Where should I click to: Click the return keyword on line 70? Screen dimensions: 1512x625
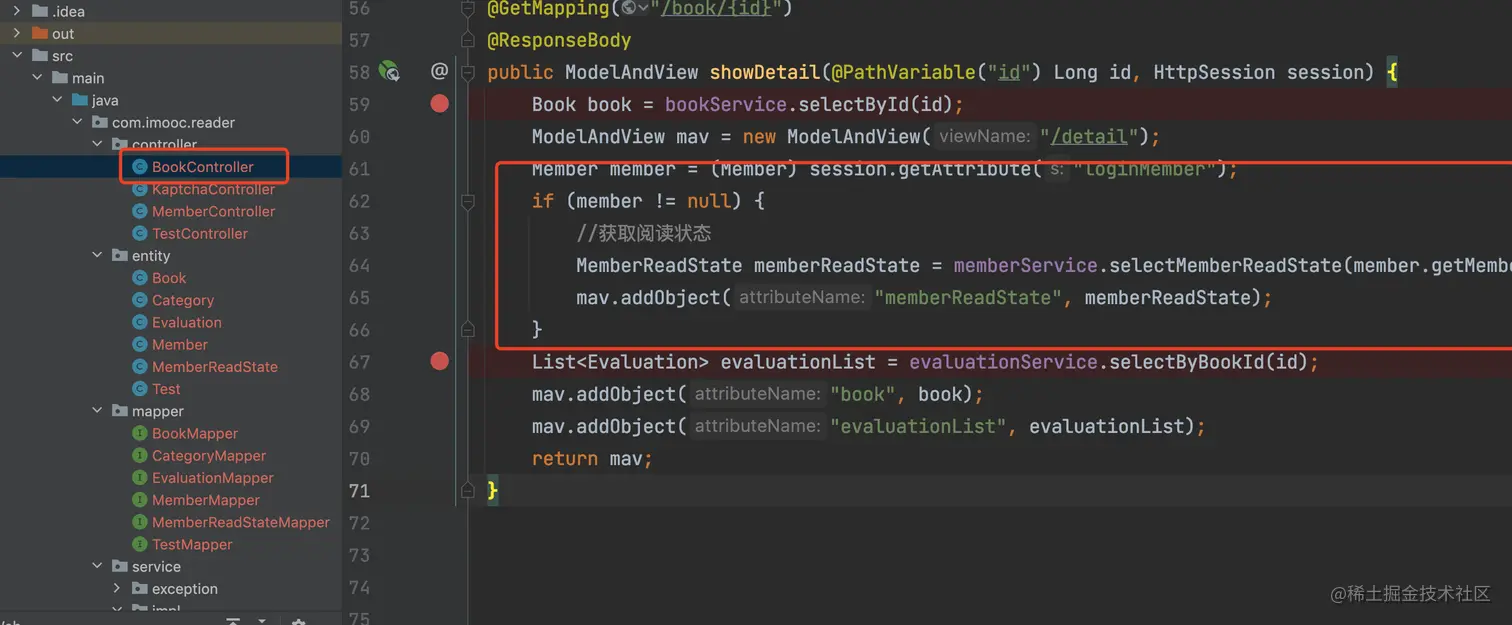[x=565, y=458]
